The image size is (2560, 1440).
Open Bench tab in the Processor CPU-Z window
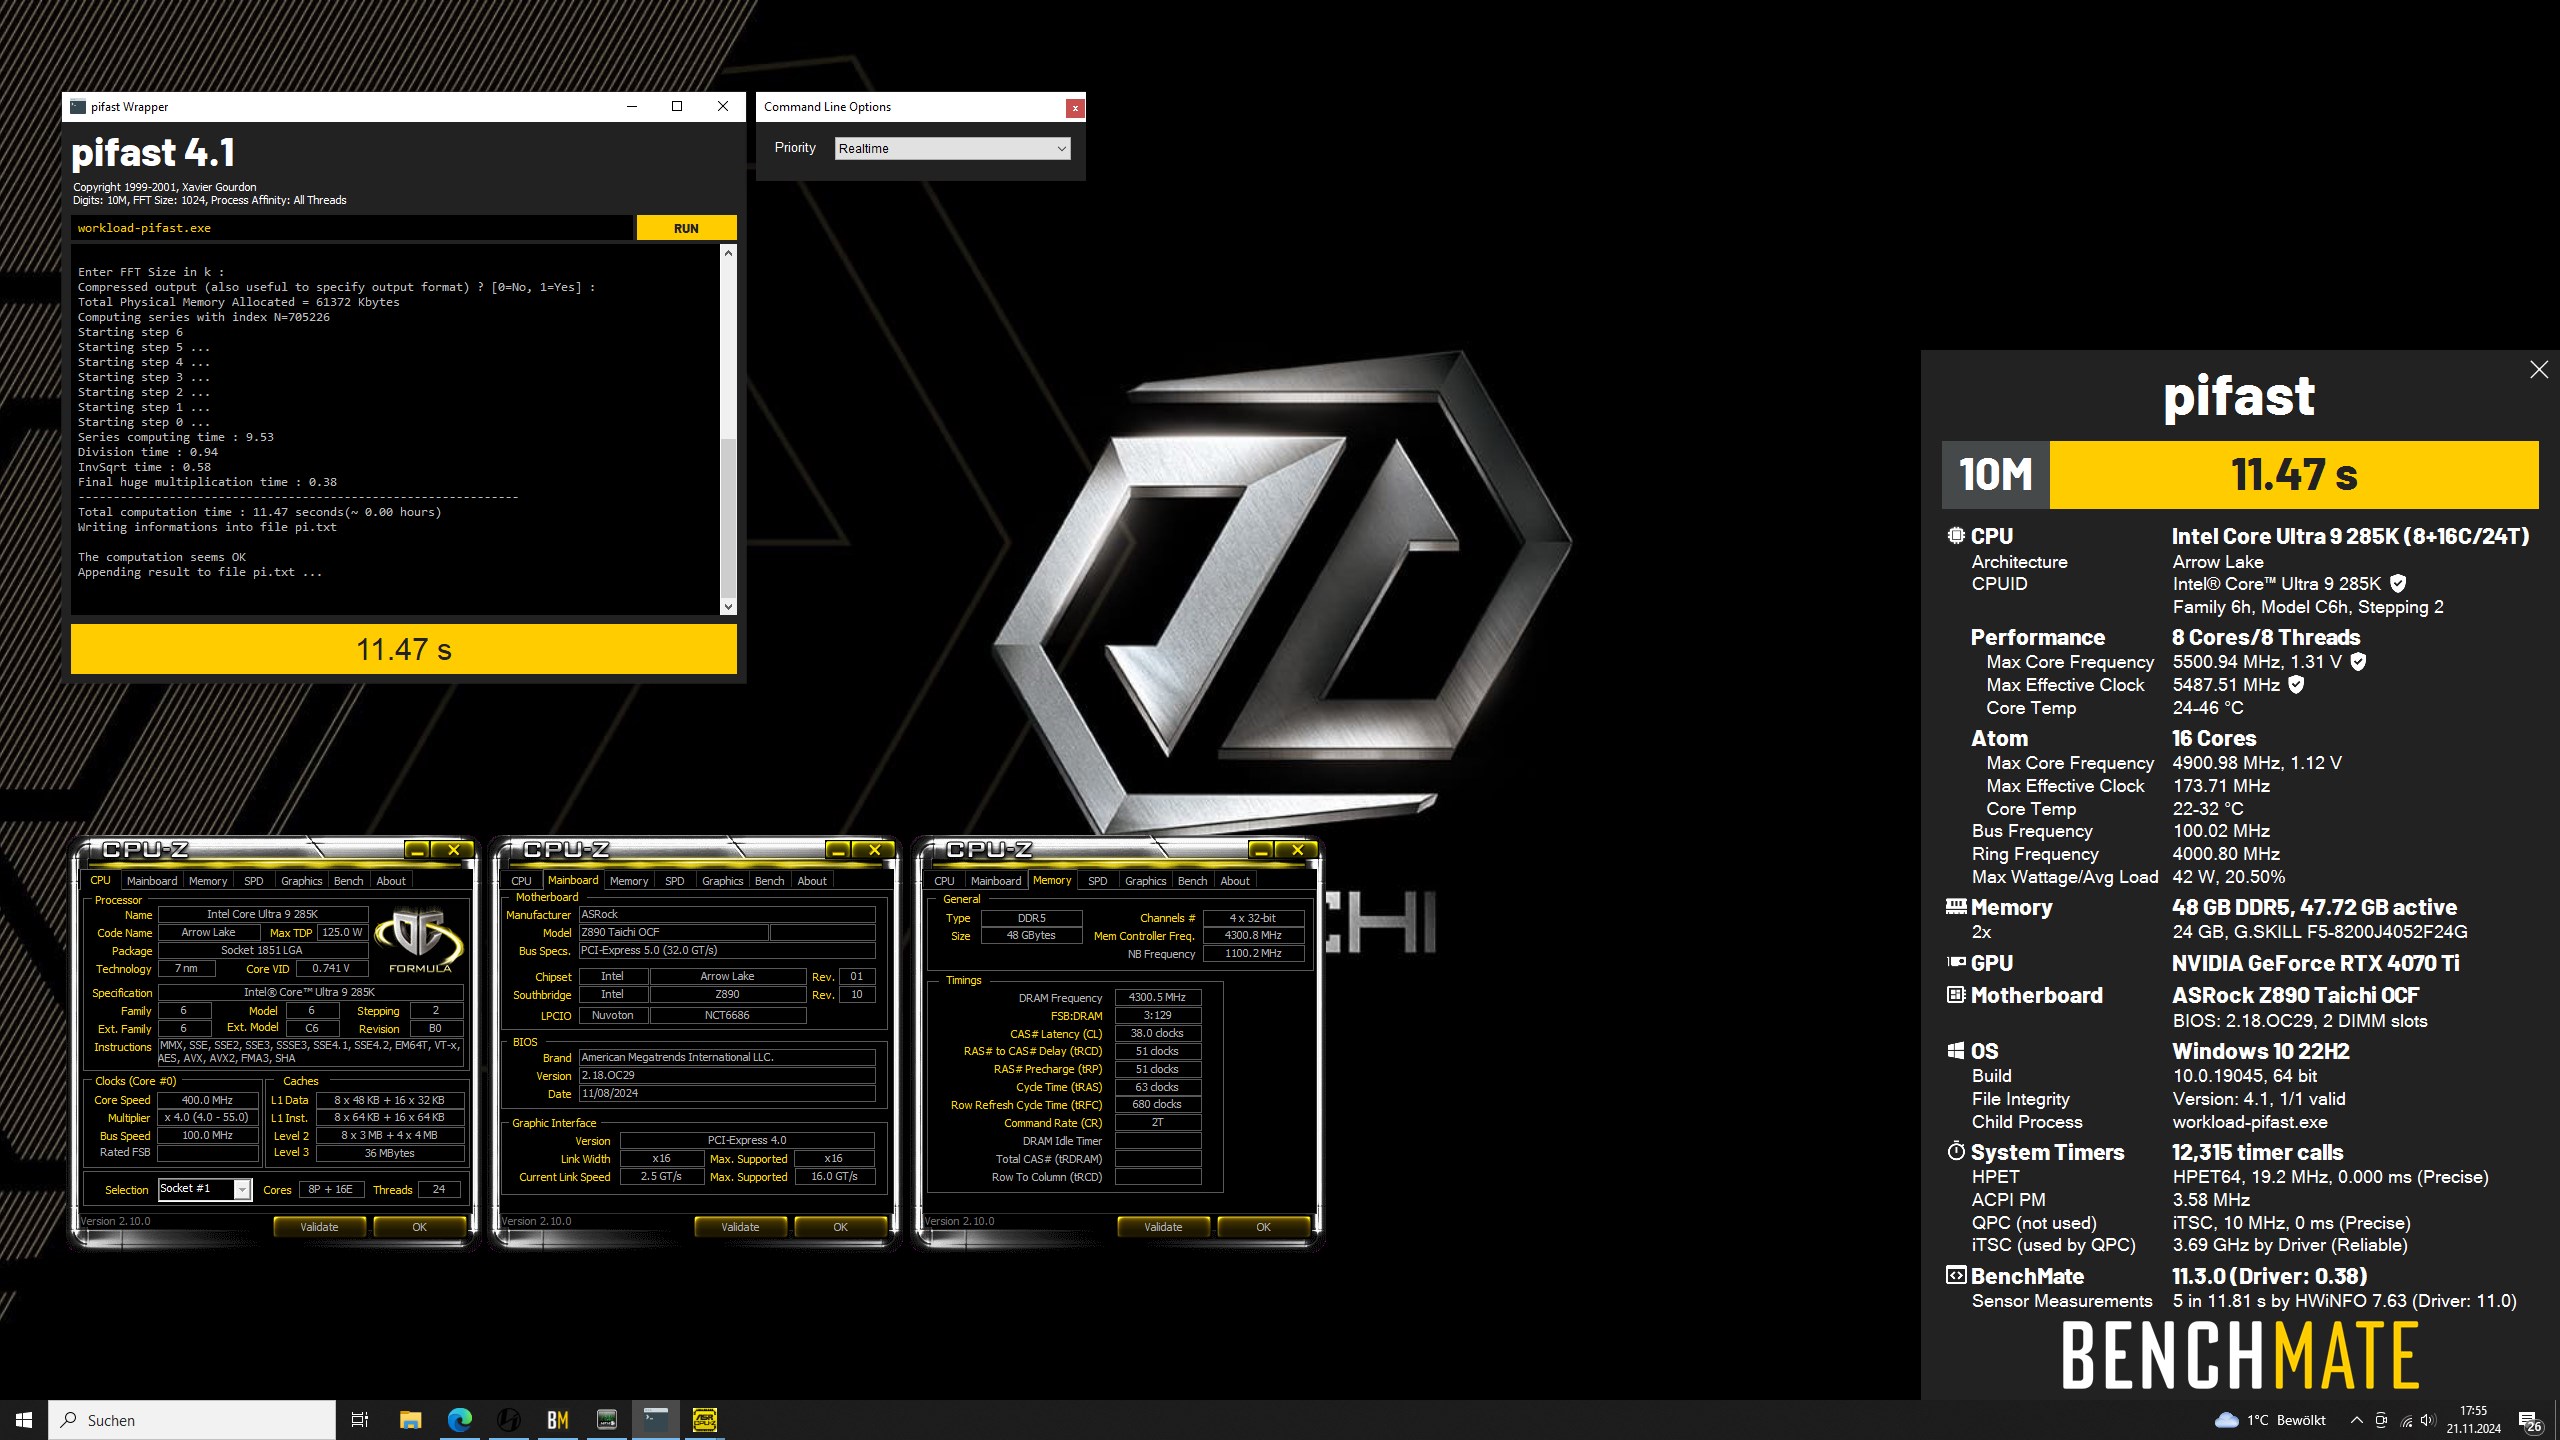348,881
